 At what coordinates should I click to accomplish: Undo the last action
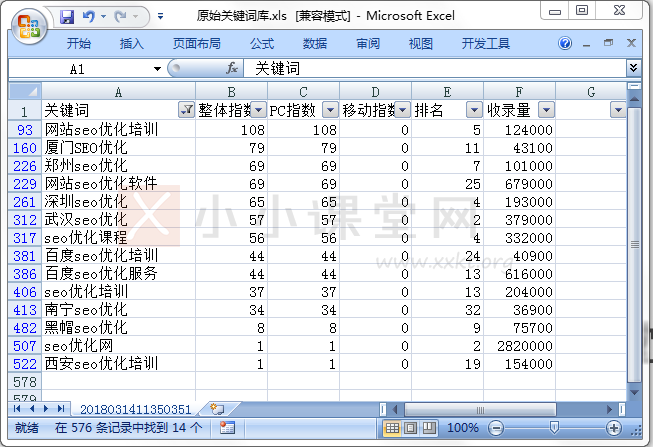pyautogui.click(x=88, y=17)
